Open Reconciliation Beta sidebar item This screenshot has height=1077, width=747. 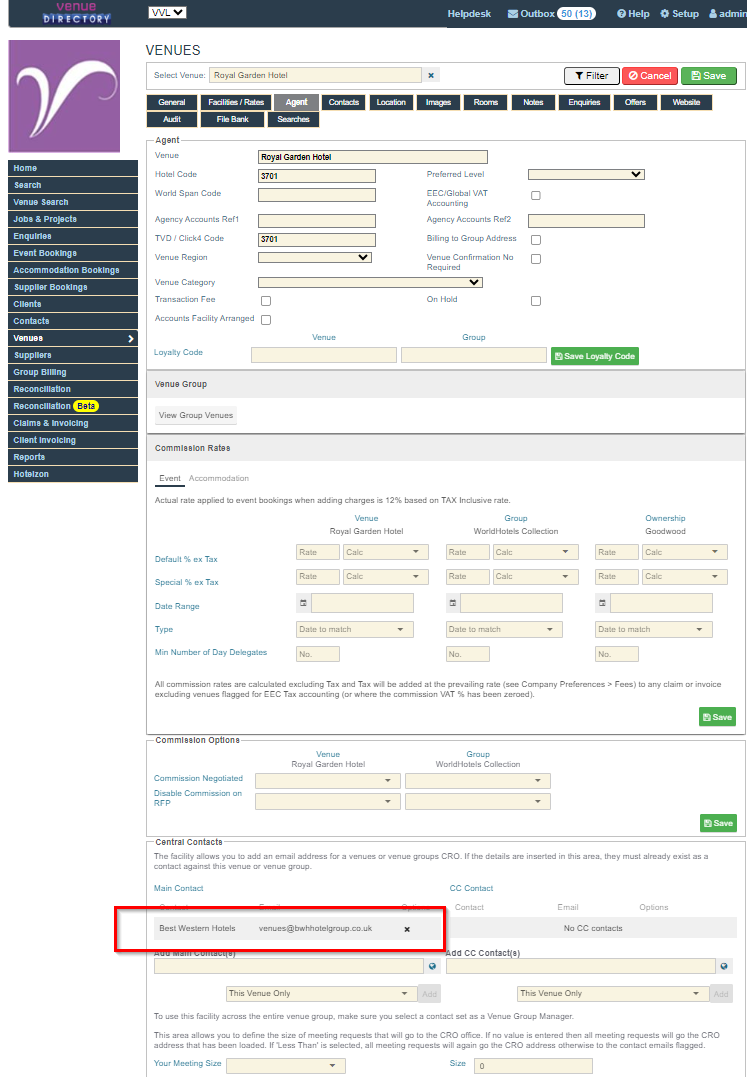[73, 406]
